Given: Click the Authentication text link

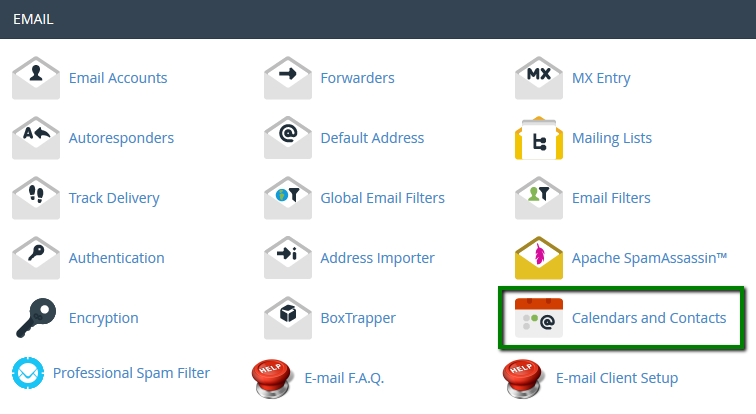Looking at the screenshot, I should (x=116, y=258).
